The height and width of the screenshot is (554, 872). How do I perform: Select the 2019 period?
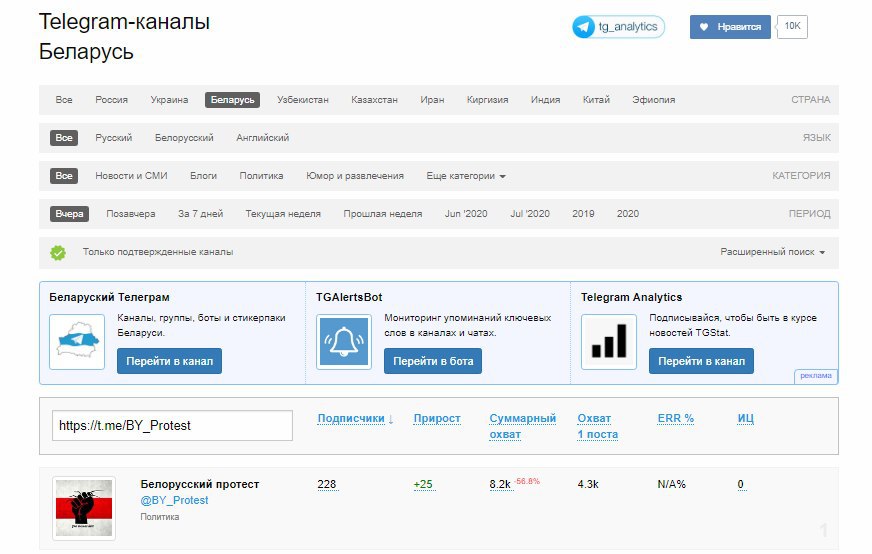[583, 214]
